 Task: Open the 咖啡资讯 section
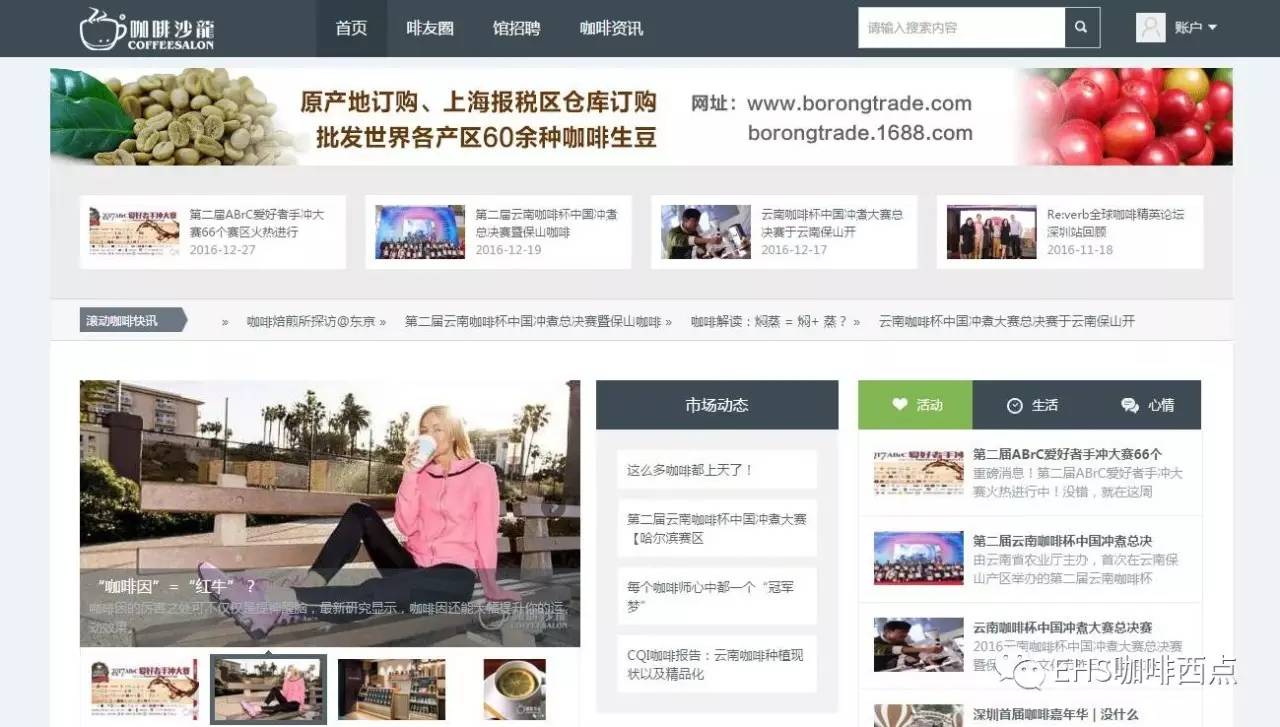pyautogui.click(x=610, y=28)
